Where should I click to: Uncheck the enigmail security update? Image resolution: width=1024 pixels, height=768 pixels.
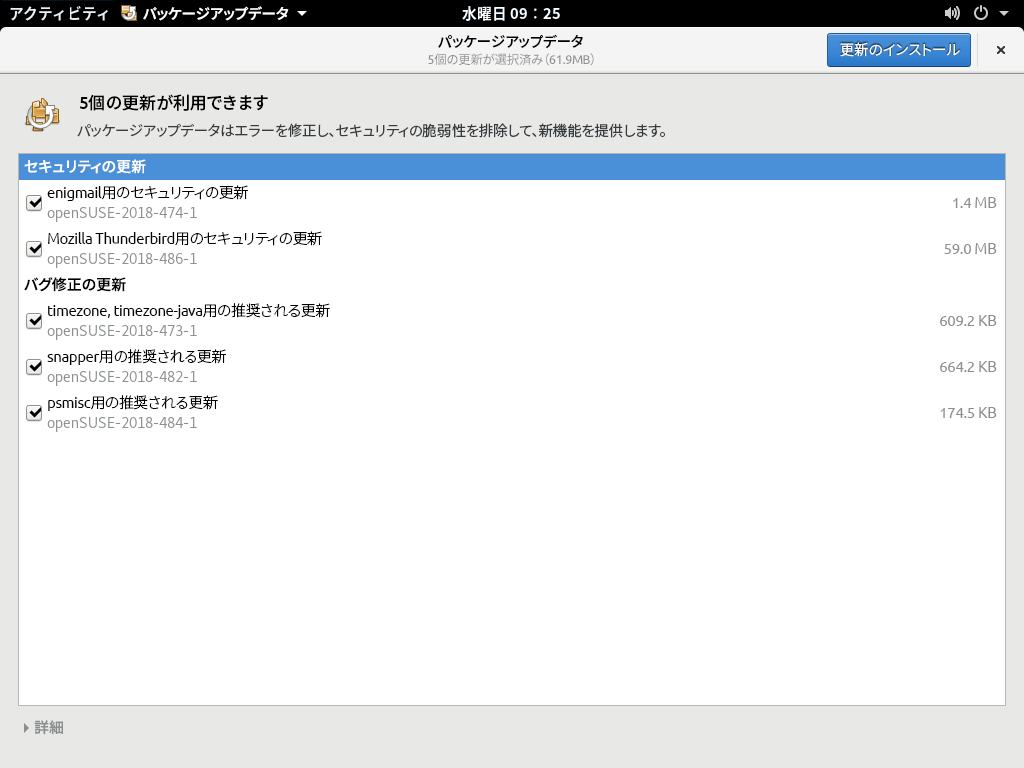point(34,203)
